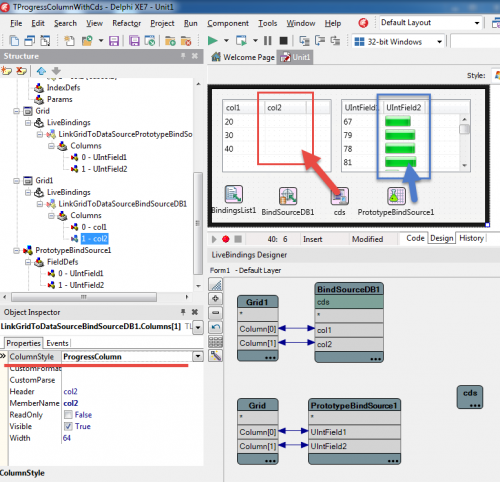Click the green Run button in toolbar
Screen dimensions: 500x482
(212, 41)
